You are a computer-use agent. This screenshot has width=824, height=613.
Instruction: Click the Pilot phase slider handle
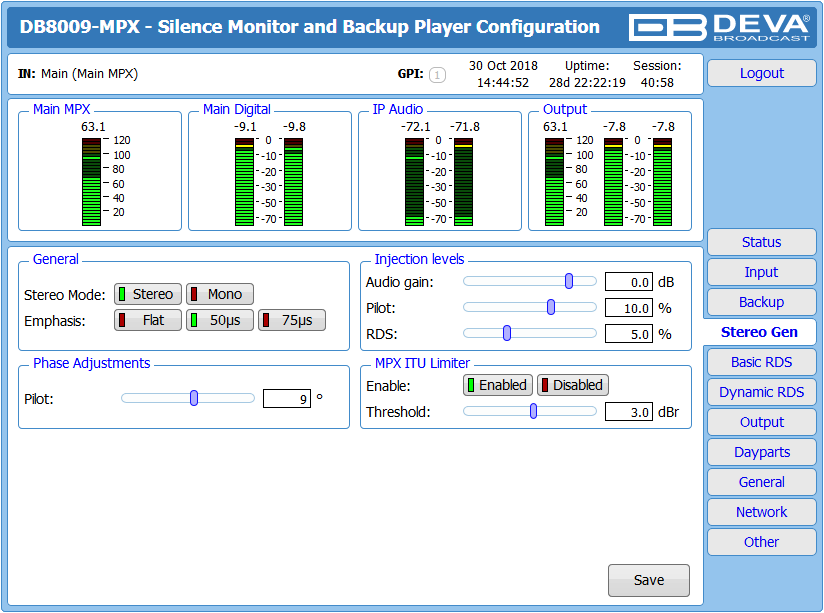[x=194, y=398]
